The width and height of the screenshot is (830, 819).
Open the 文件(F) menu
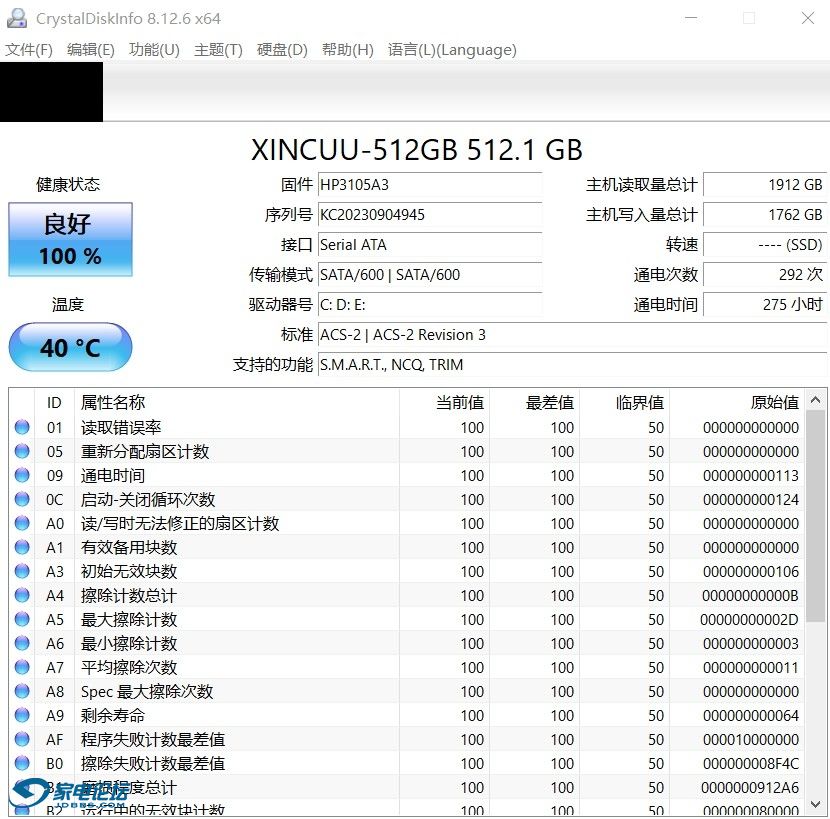29,50
